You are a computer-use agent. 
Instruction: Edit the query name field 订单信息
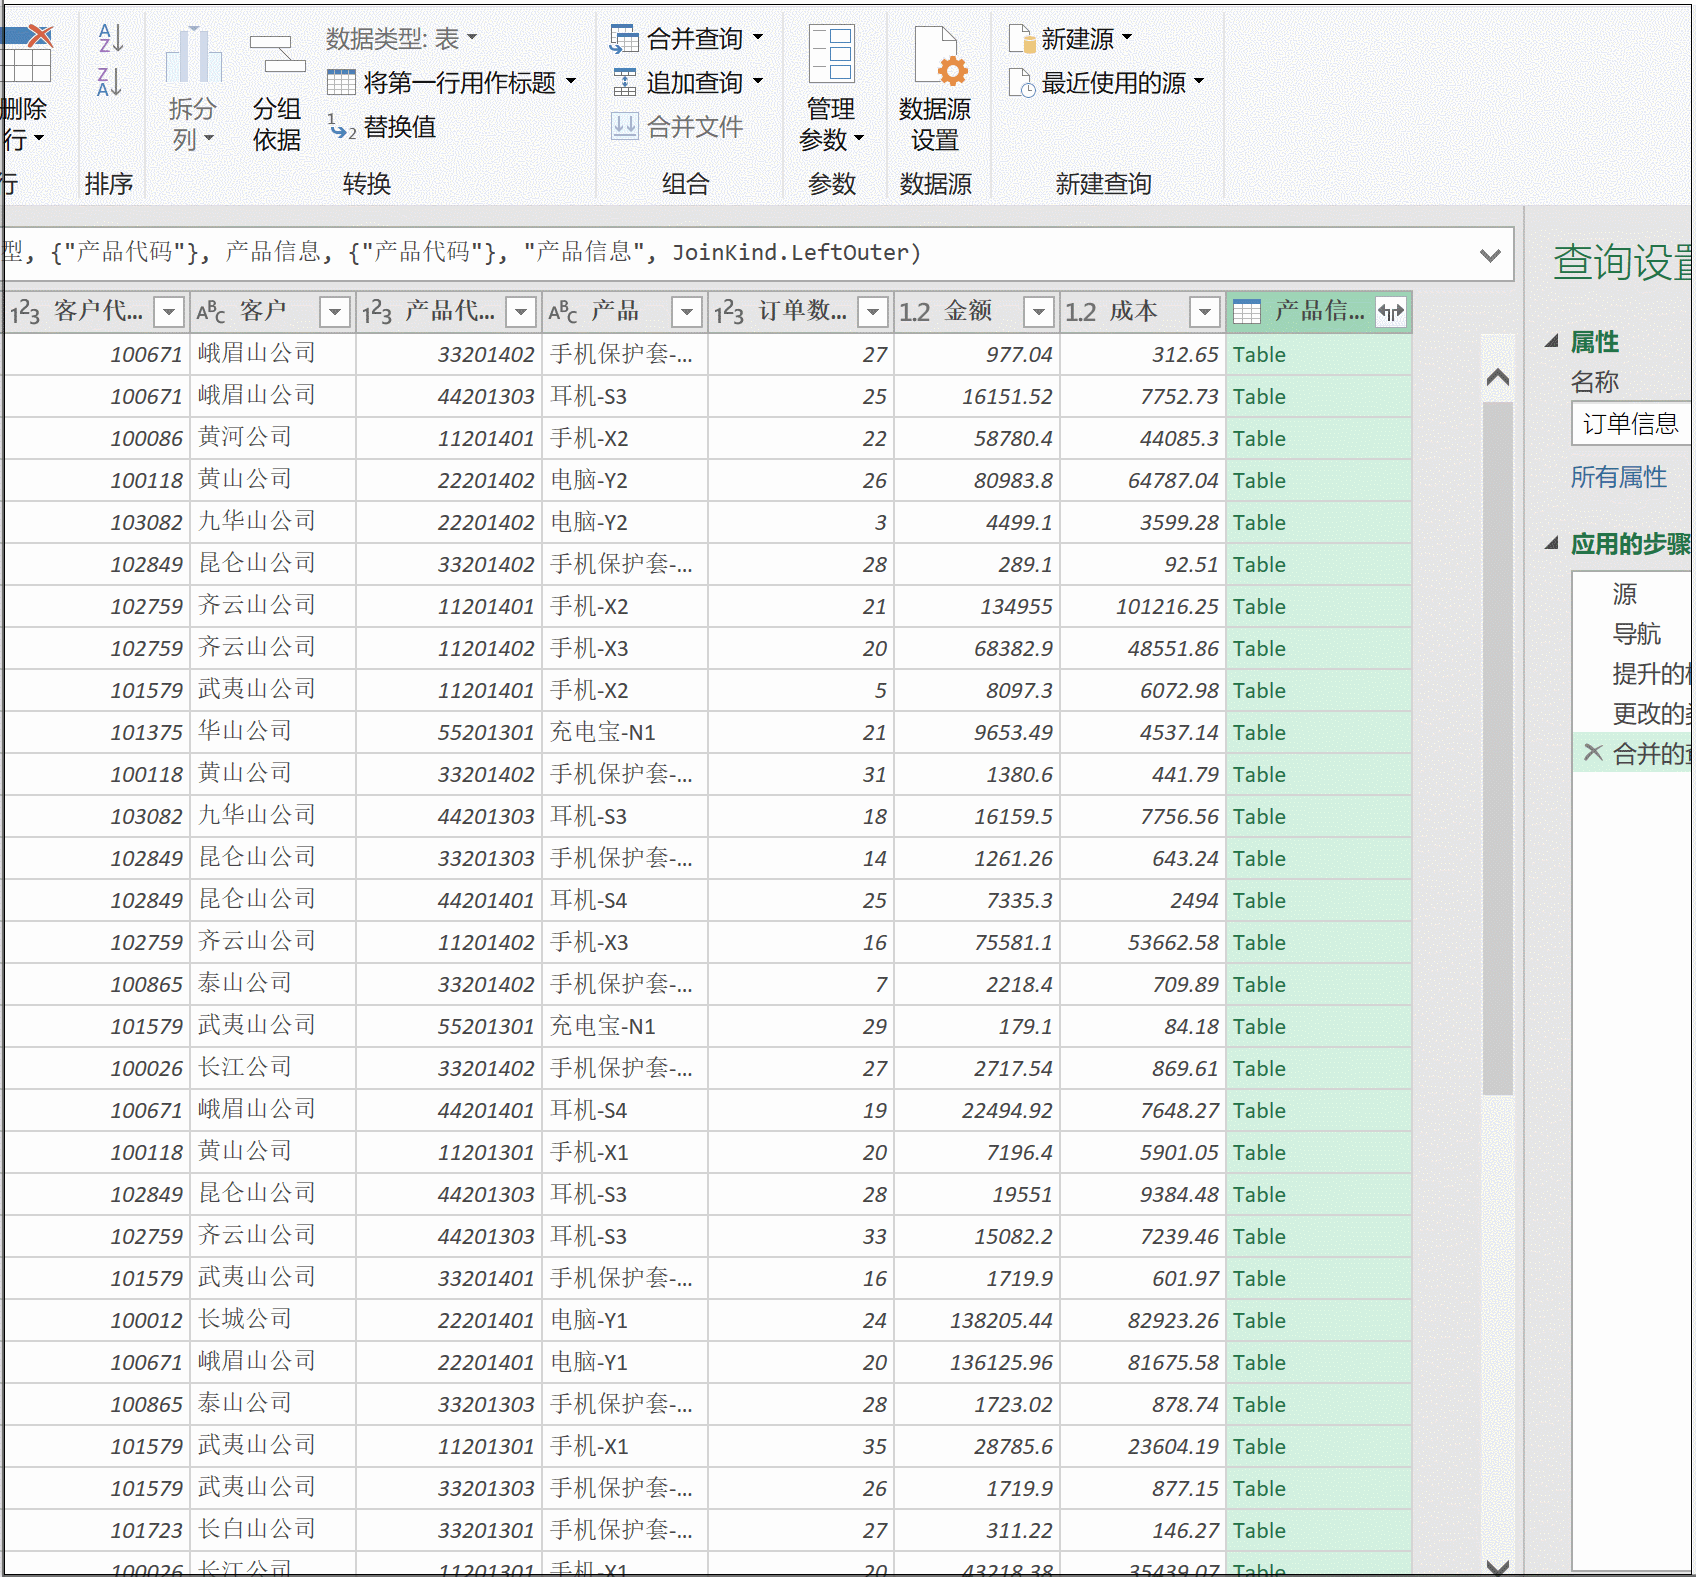pyautogui.click(x=1632, y=424)
